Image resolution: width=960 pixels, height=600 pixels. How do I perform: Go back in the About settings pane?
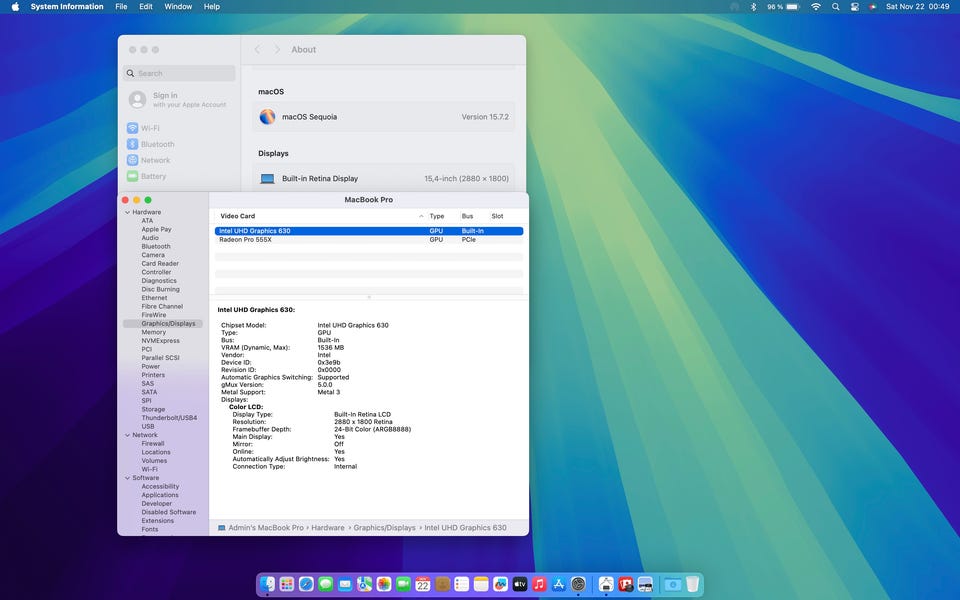[x=257, y=50]
